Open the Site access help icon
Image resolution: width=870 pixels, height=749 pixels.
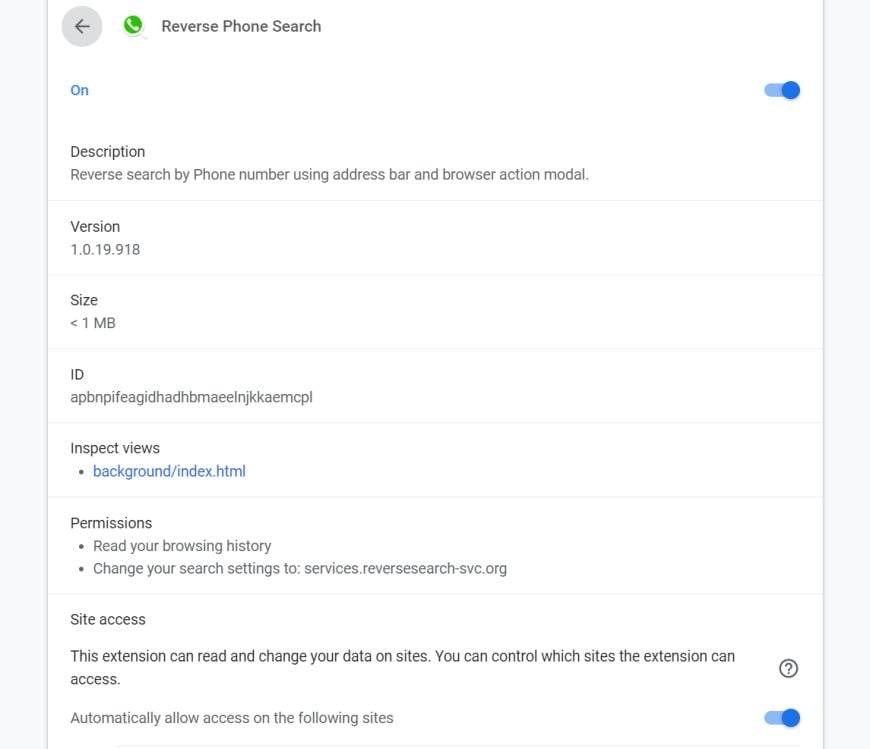coord(788,669)
